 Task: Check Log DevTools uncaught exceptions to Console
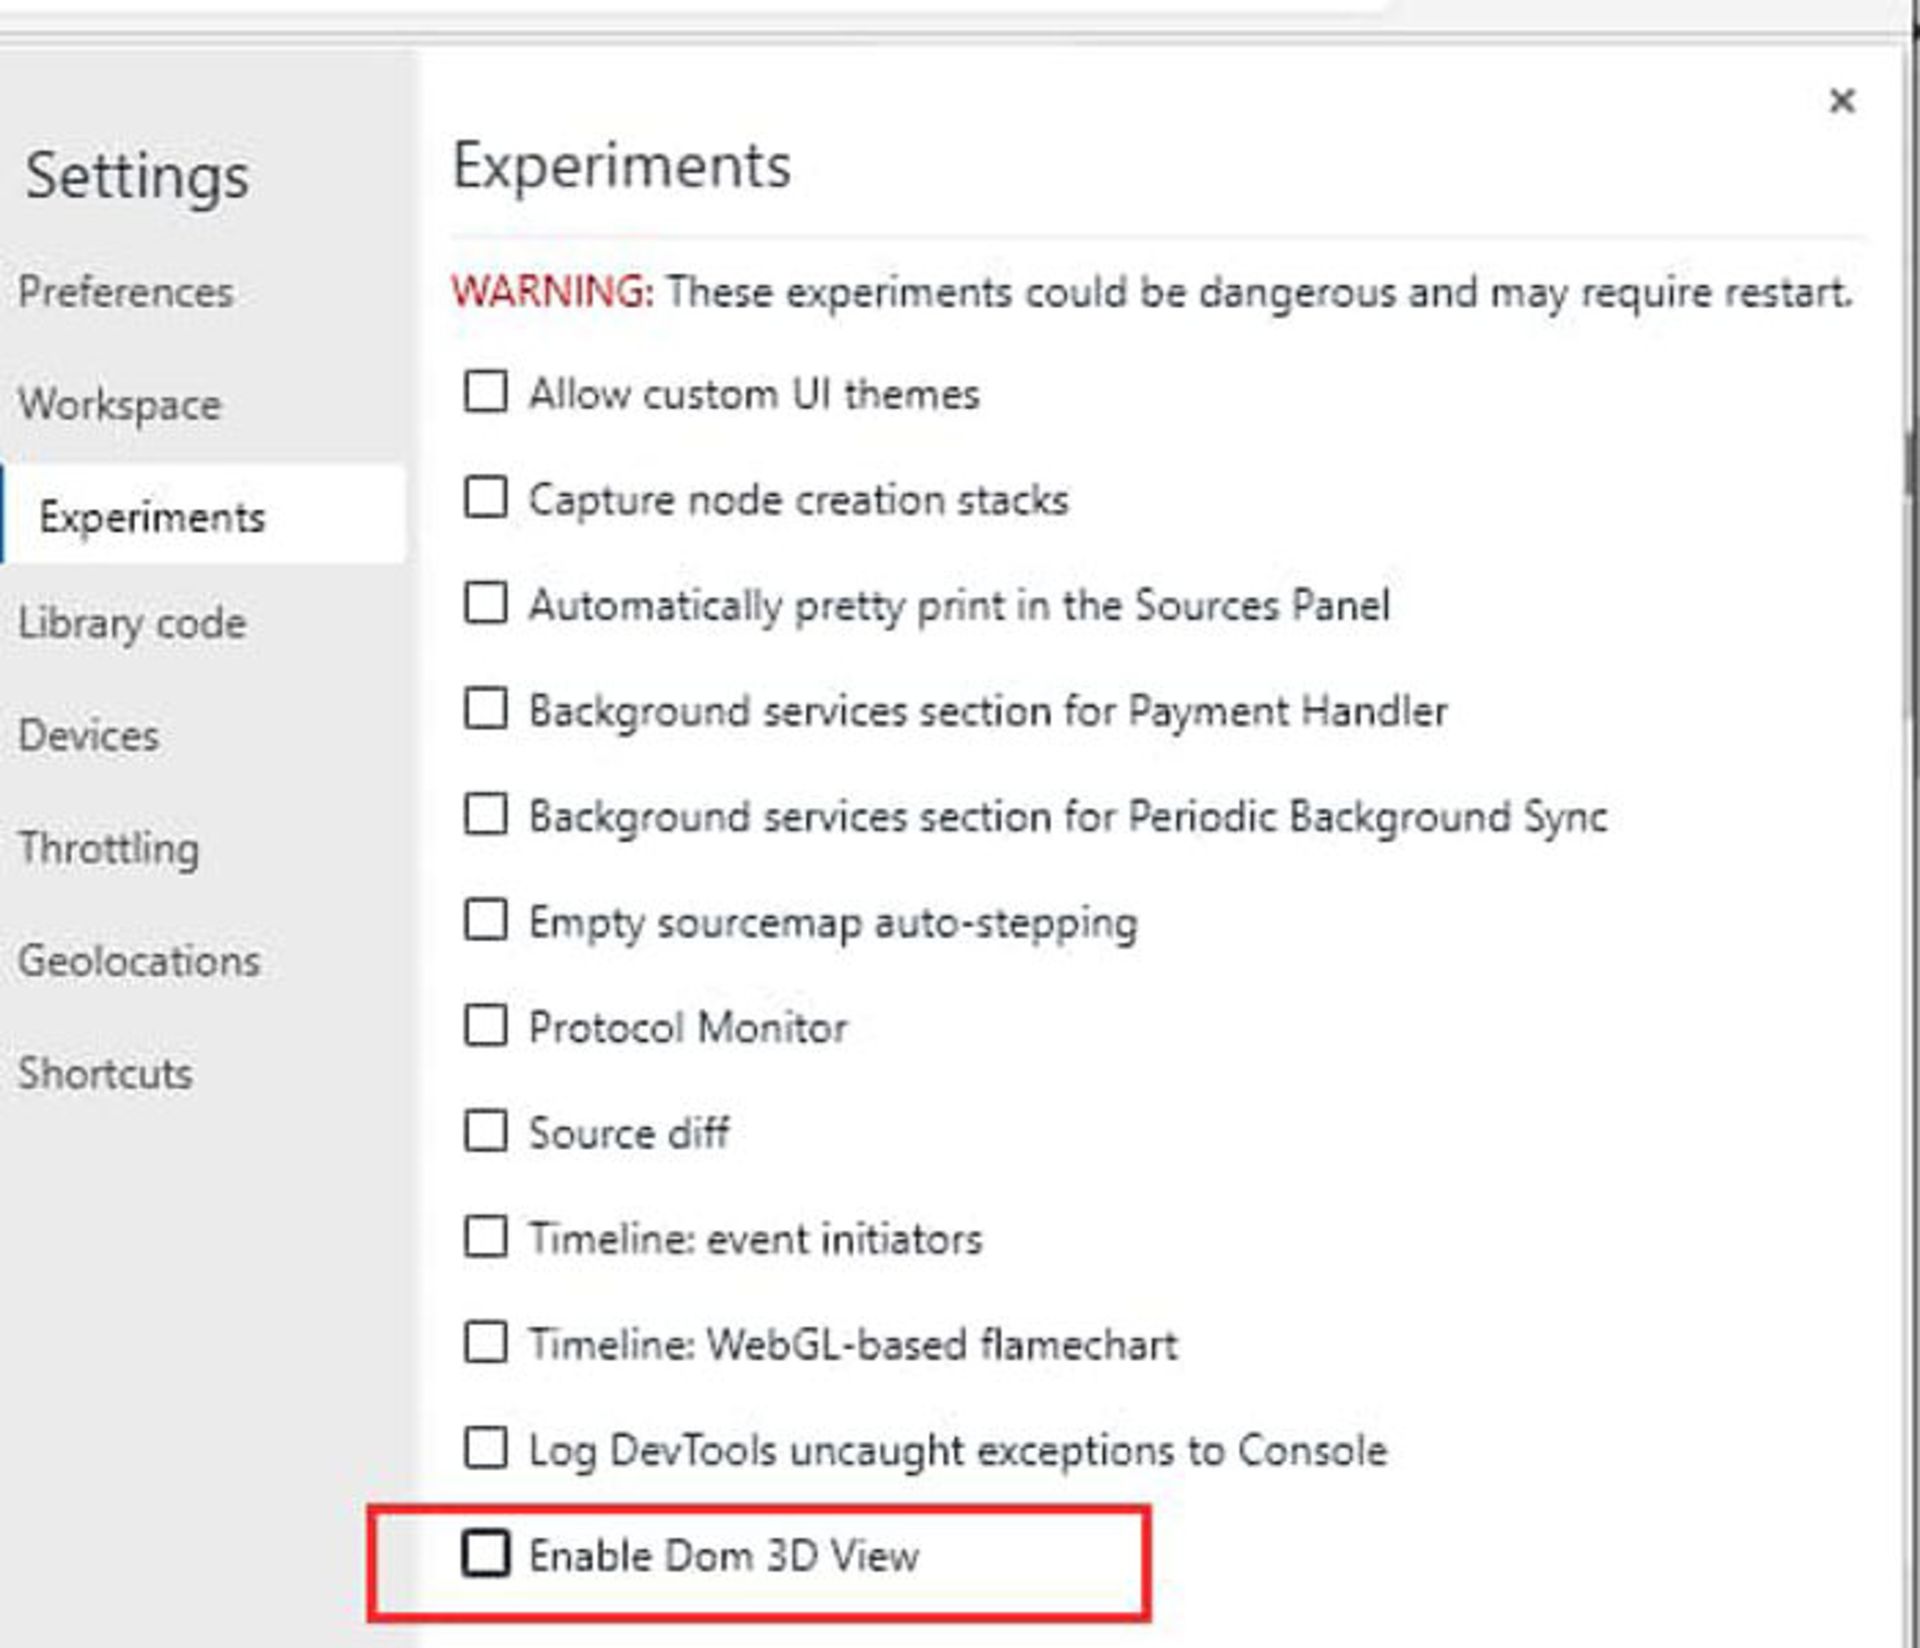(486, 1448)
